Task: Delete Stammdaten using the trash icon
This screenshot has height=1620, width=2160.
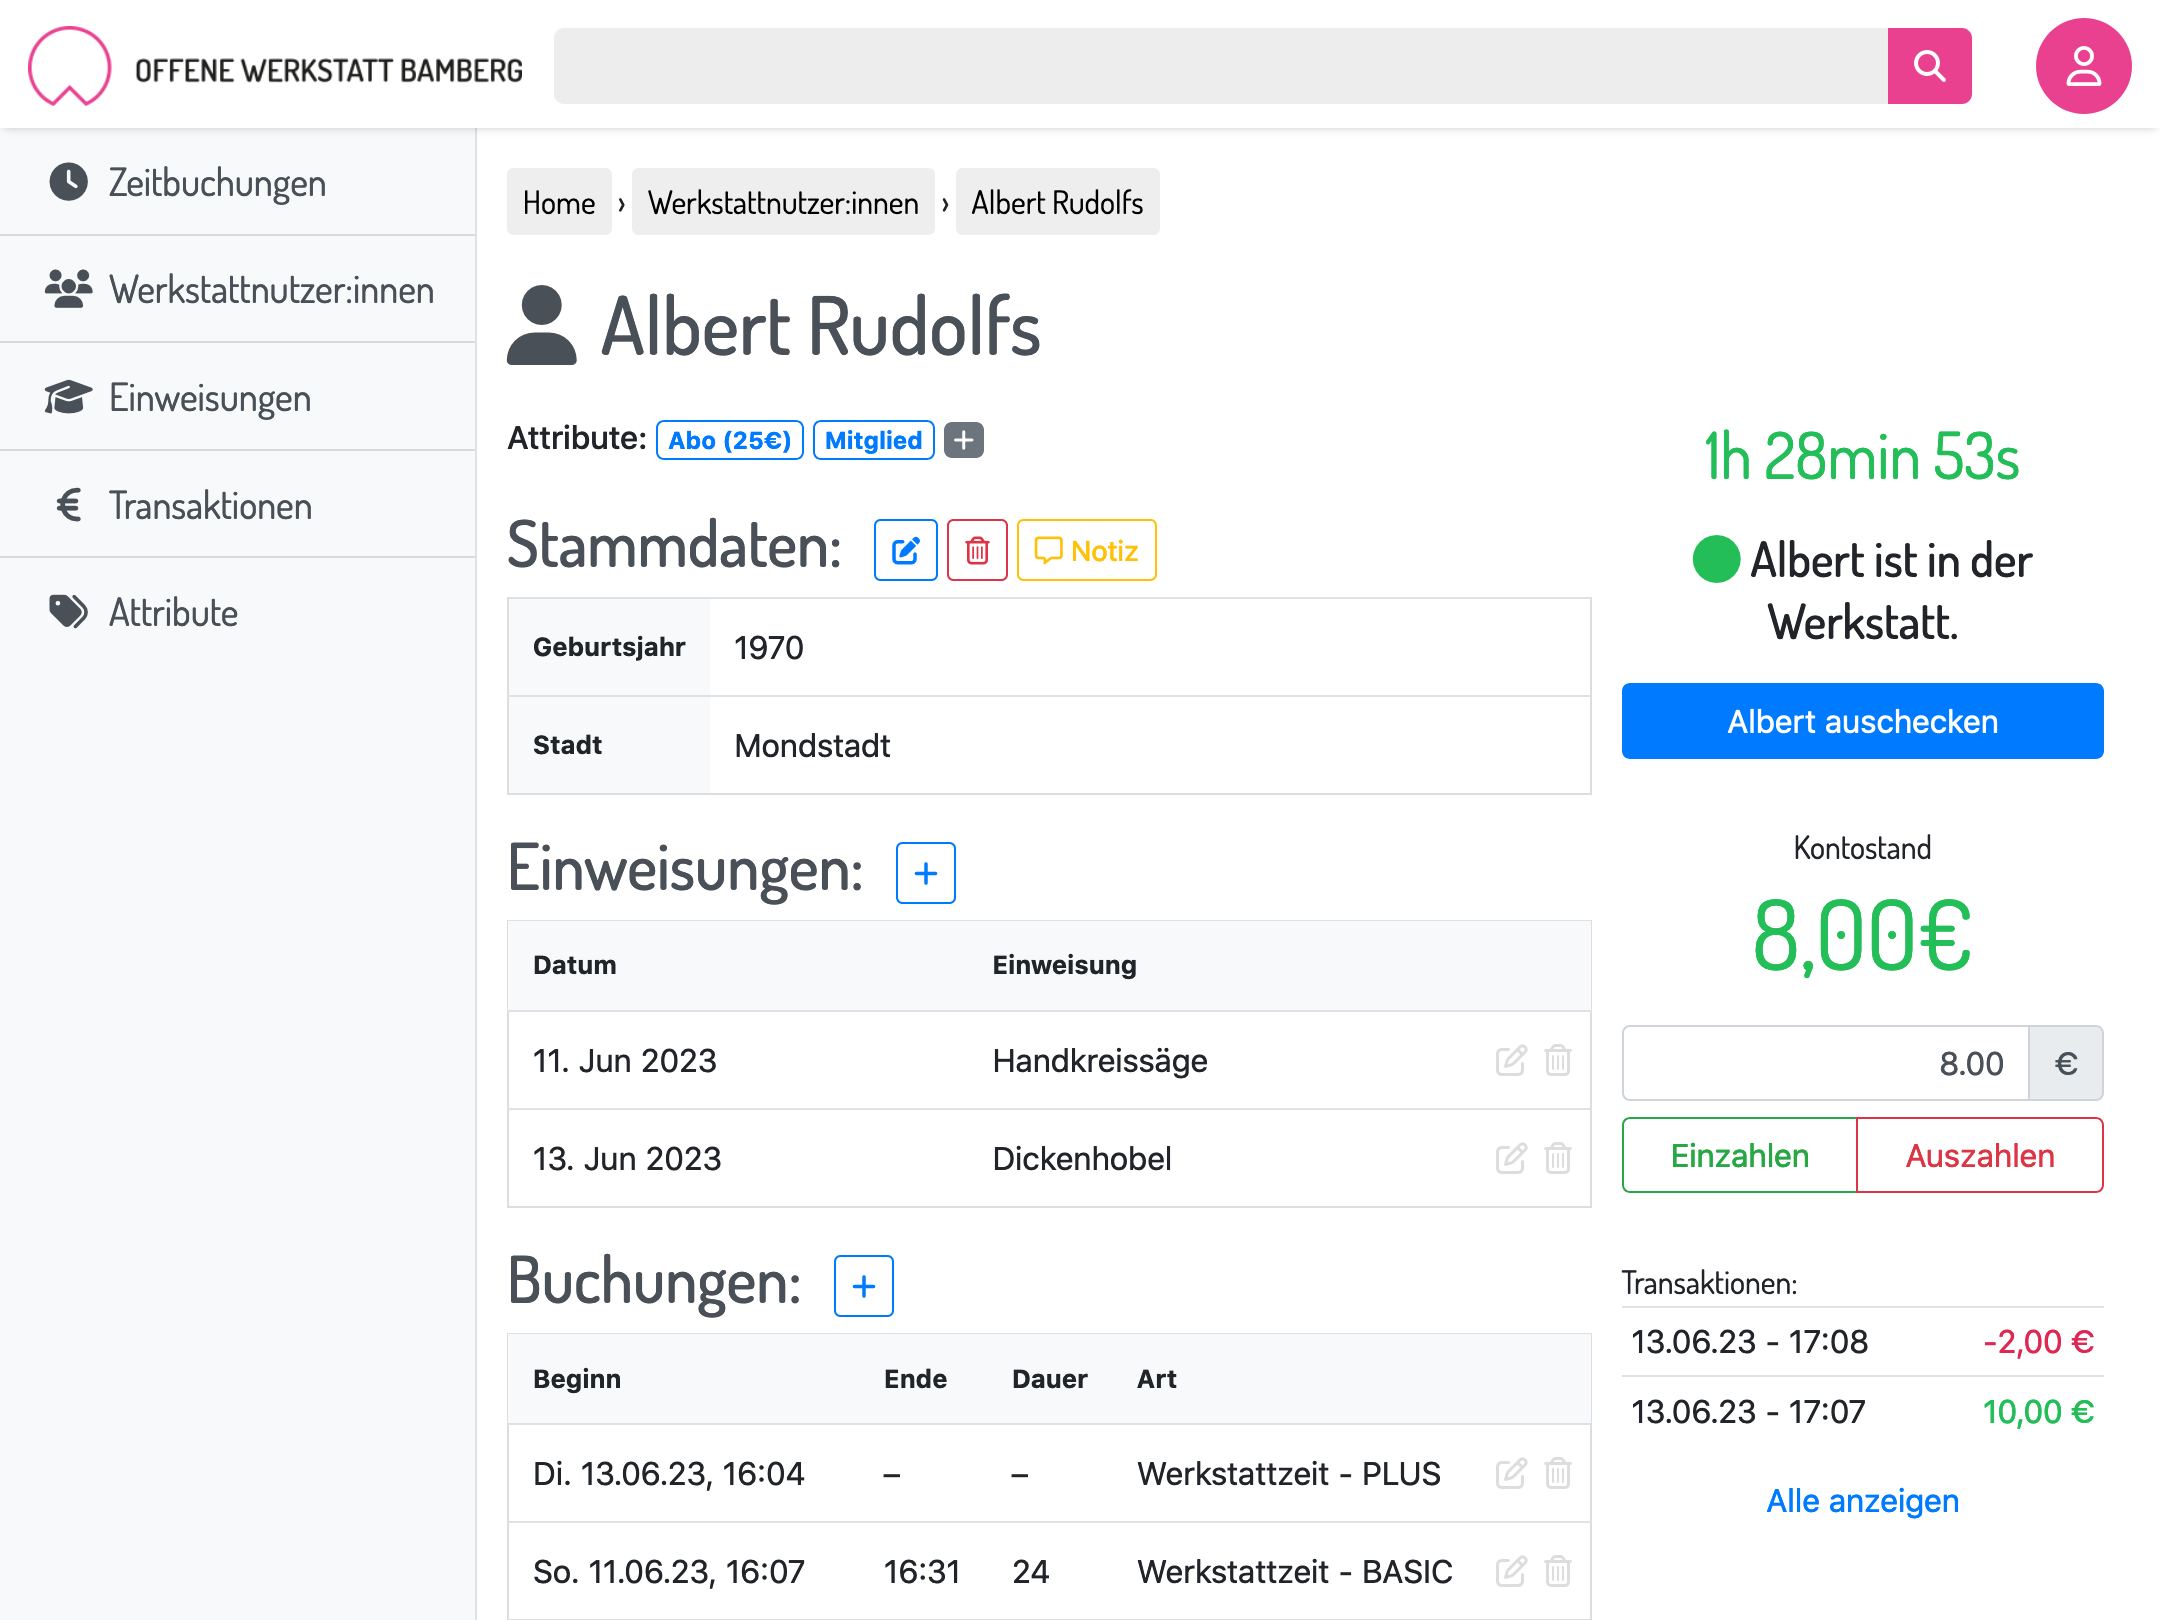Action: point(977,550)
